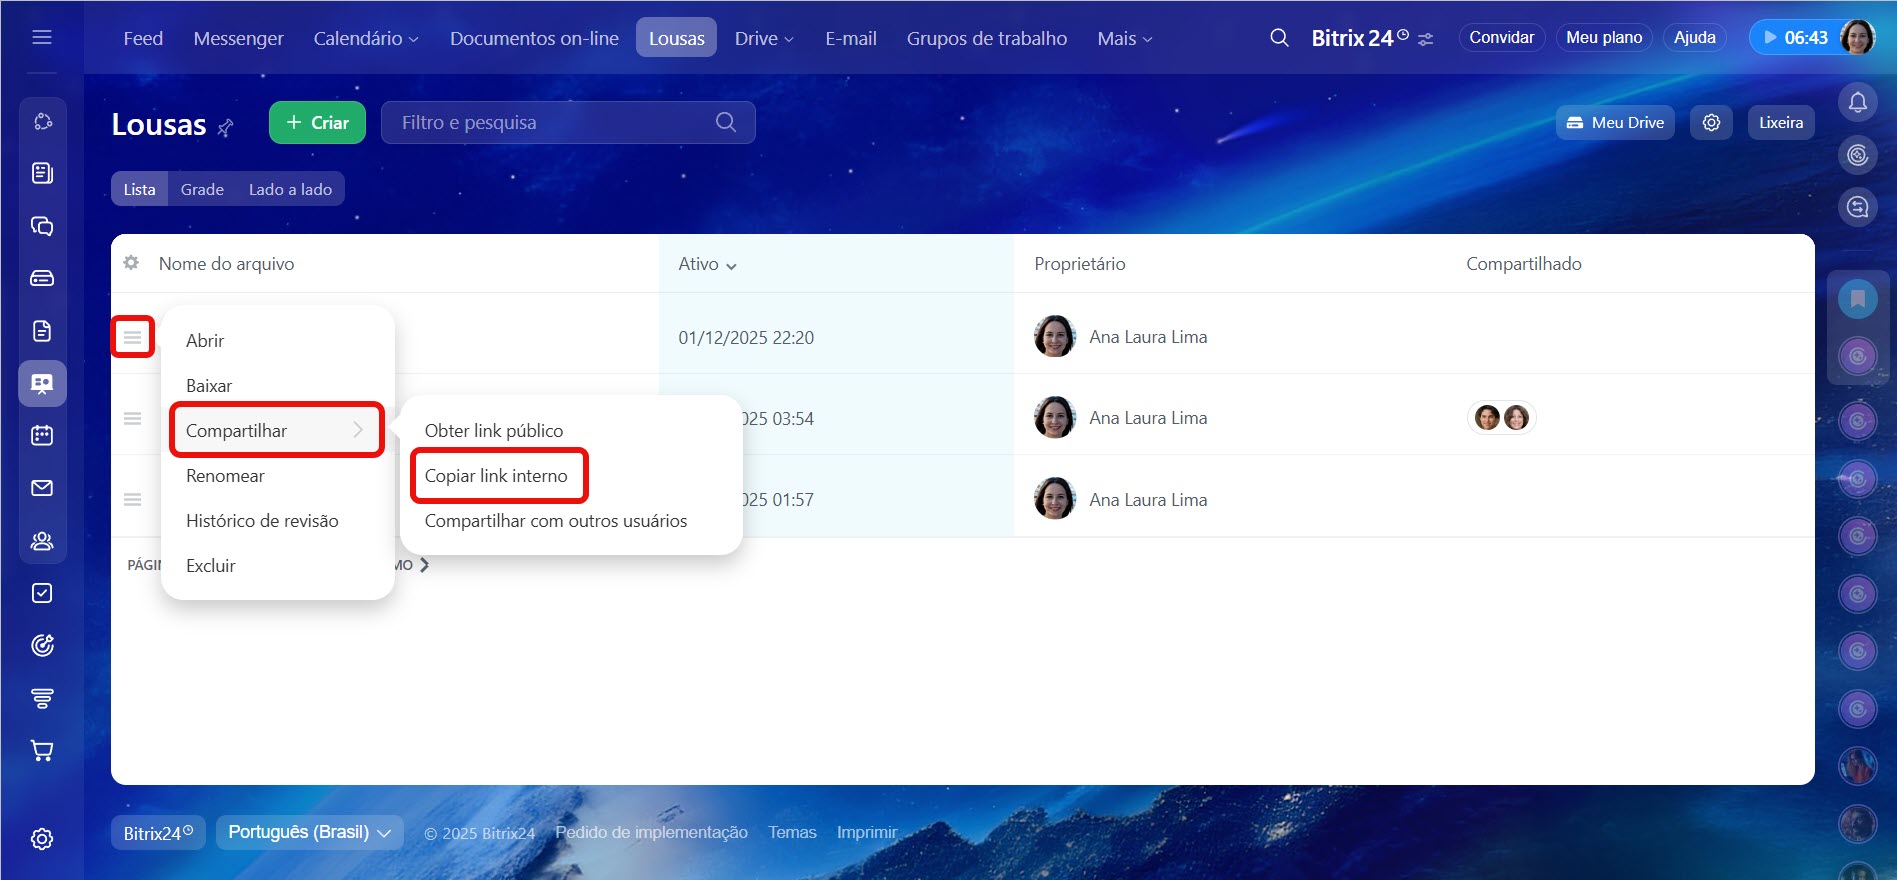1897x880 pixels.
Task: Select Copiar link interno option
Action: (496, 476)
